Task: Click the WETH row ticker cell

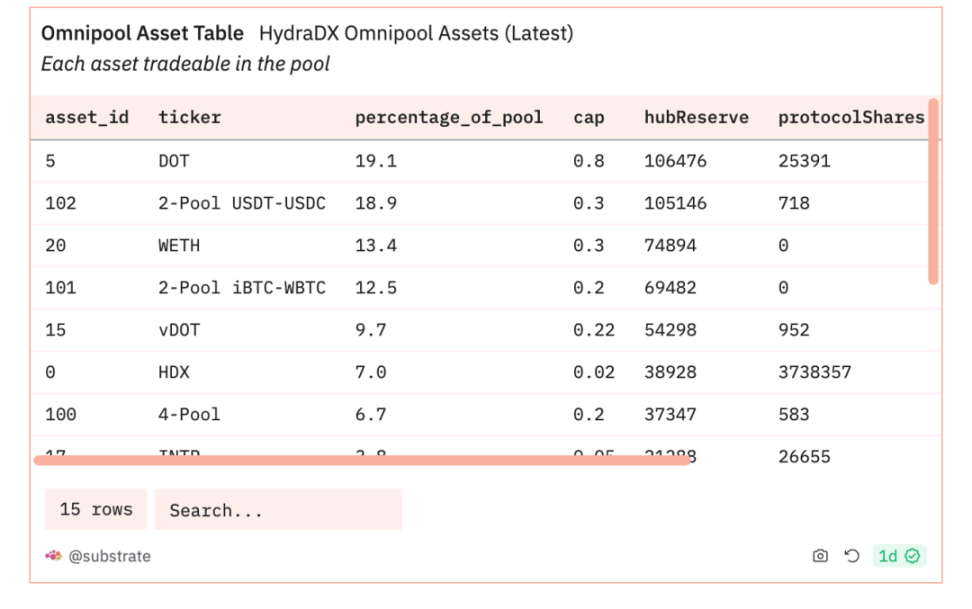Action: tap(179, 245)
